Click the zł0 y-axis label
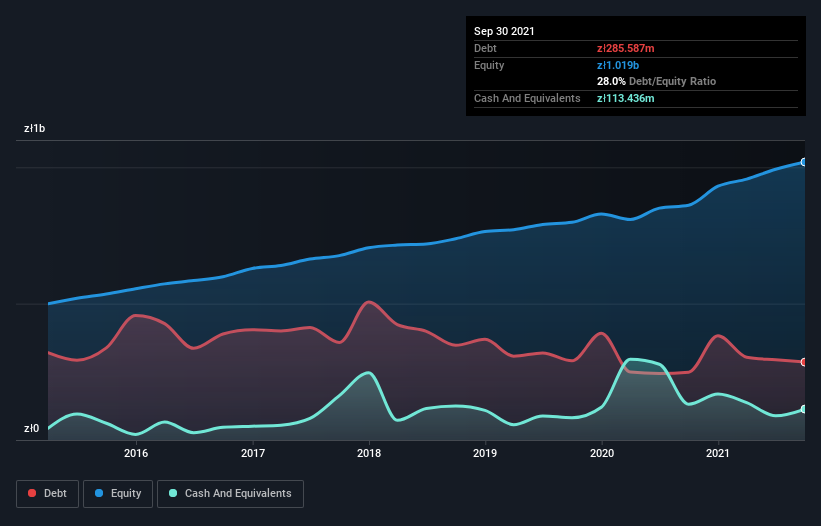821x526 pixels. point(31,429)
